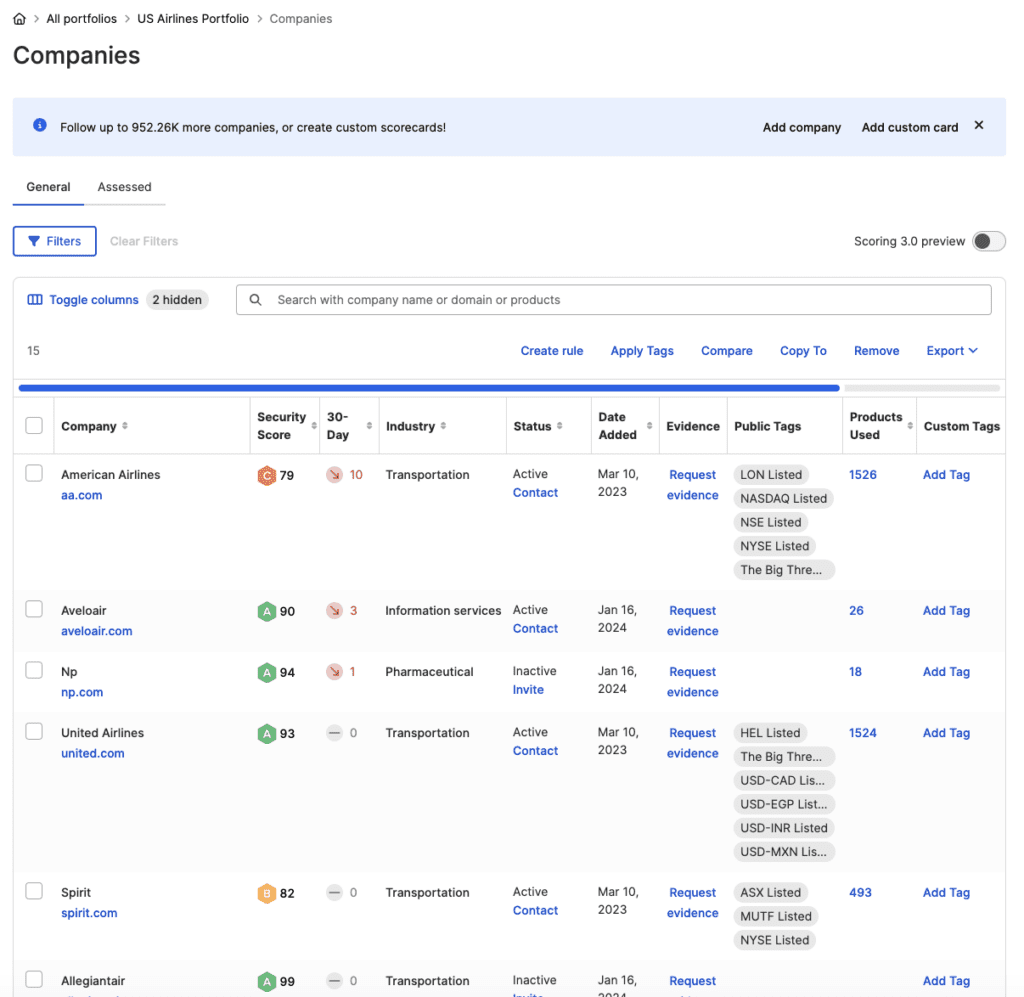1024x997 pixels.
Task: Open the aa.com domain link
Action: point(82,495)
